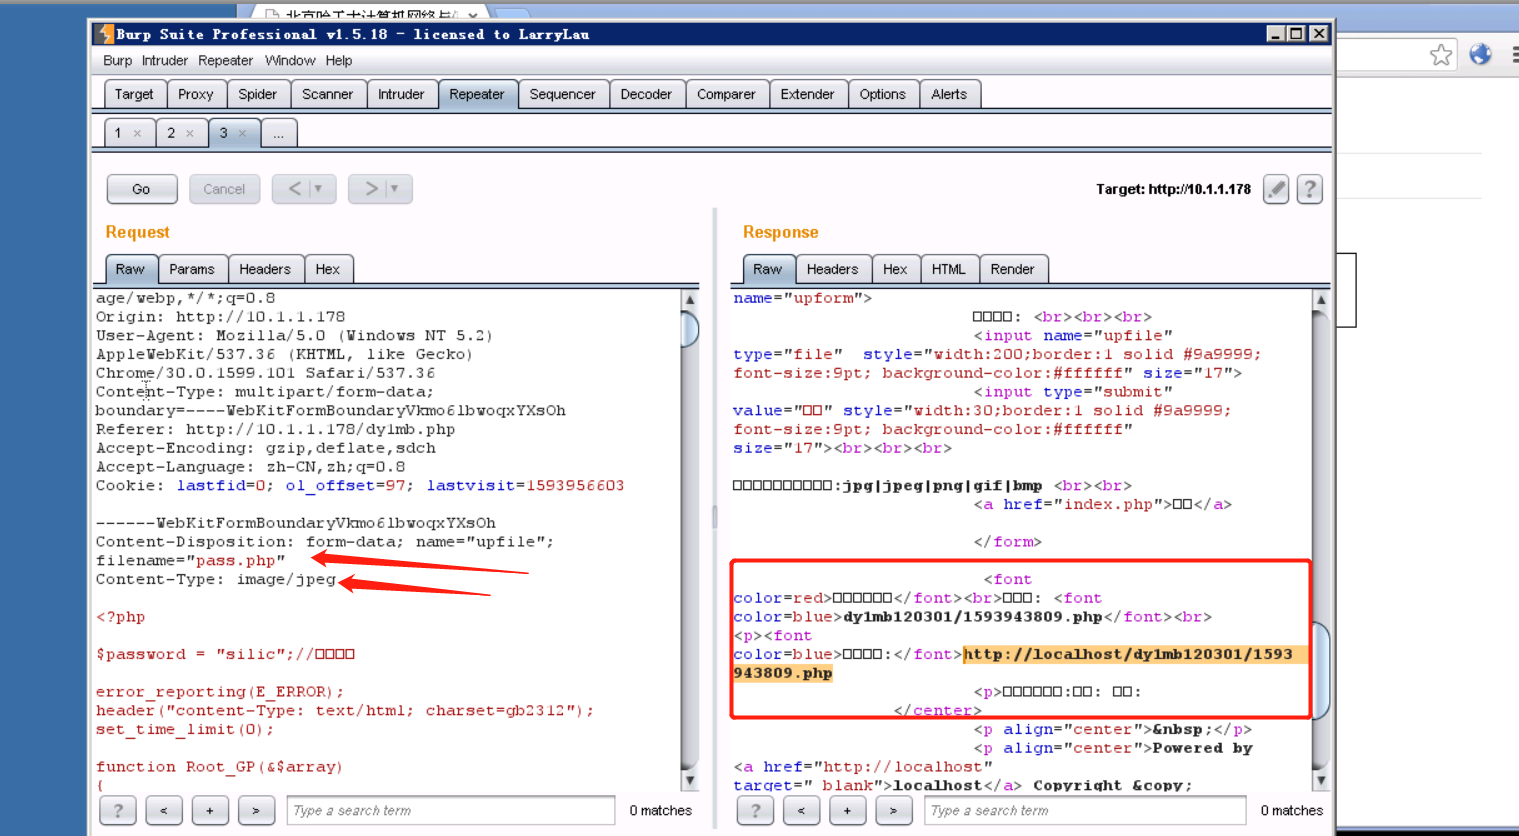This screenshot has height=836, width=1519.
Task: Show the response Hex view tab
Action: (895, 269)
